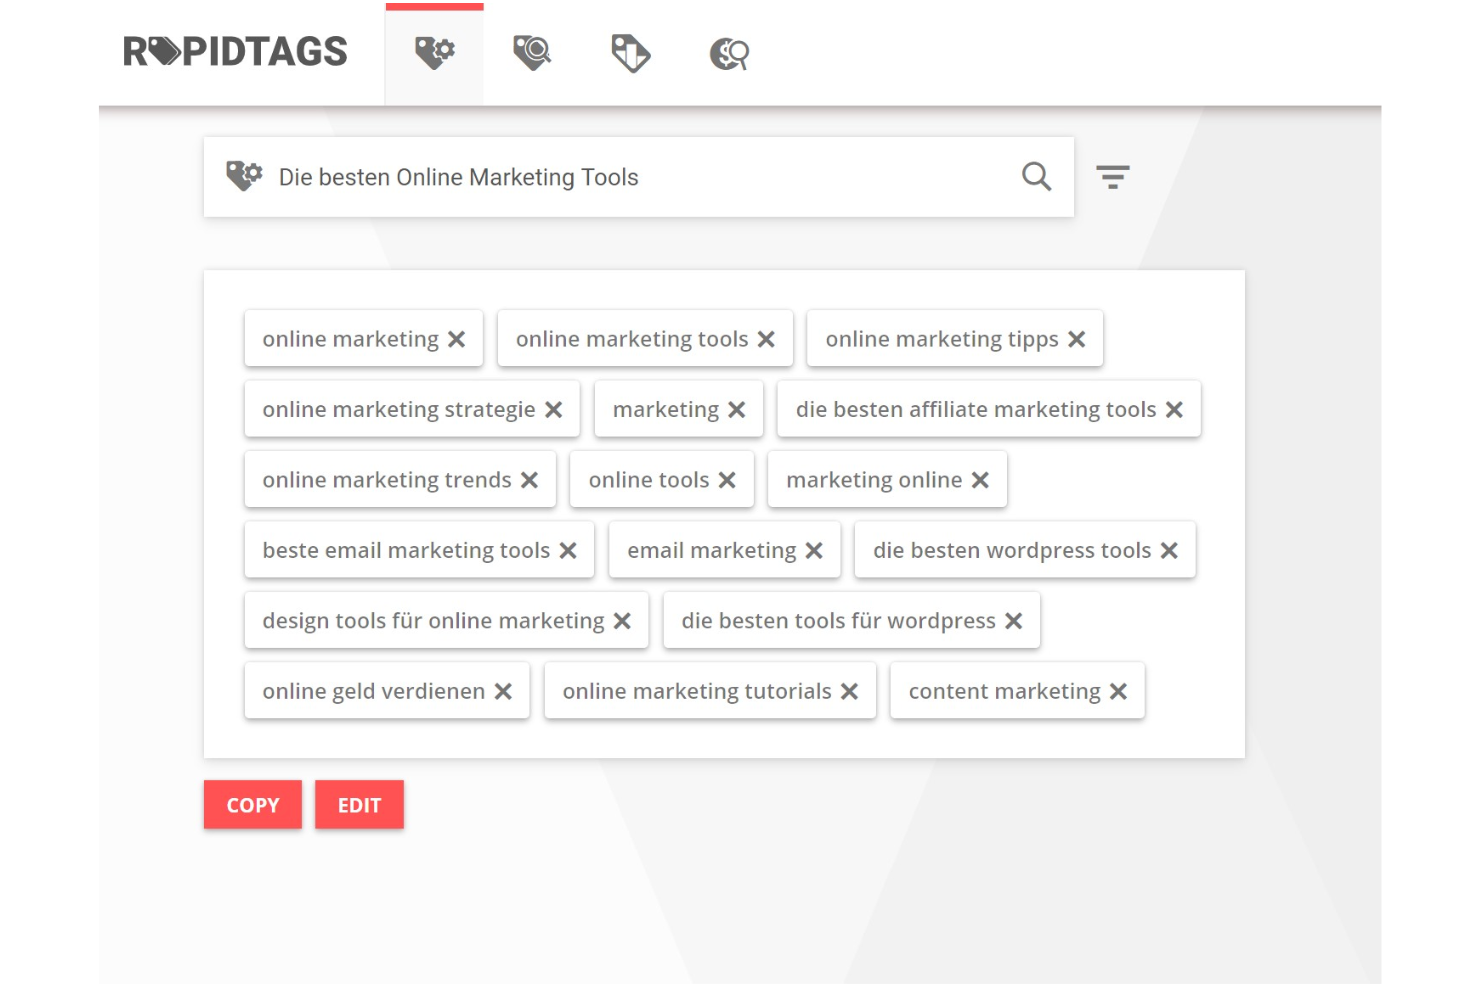Click the coin search monetization icon

727,52
